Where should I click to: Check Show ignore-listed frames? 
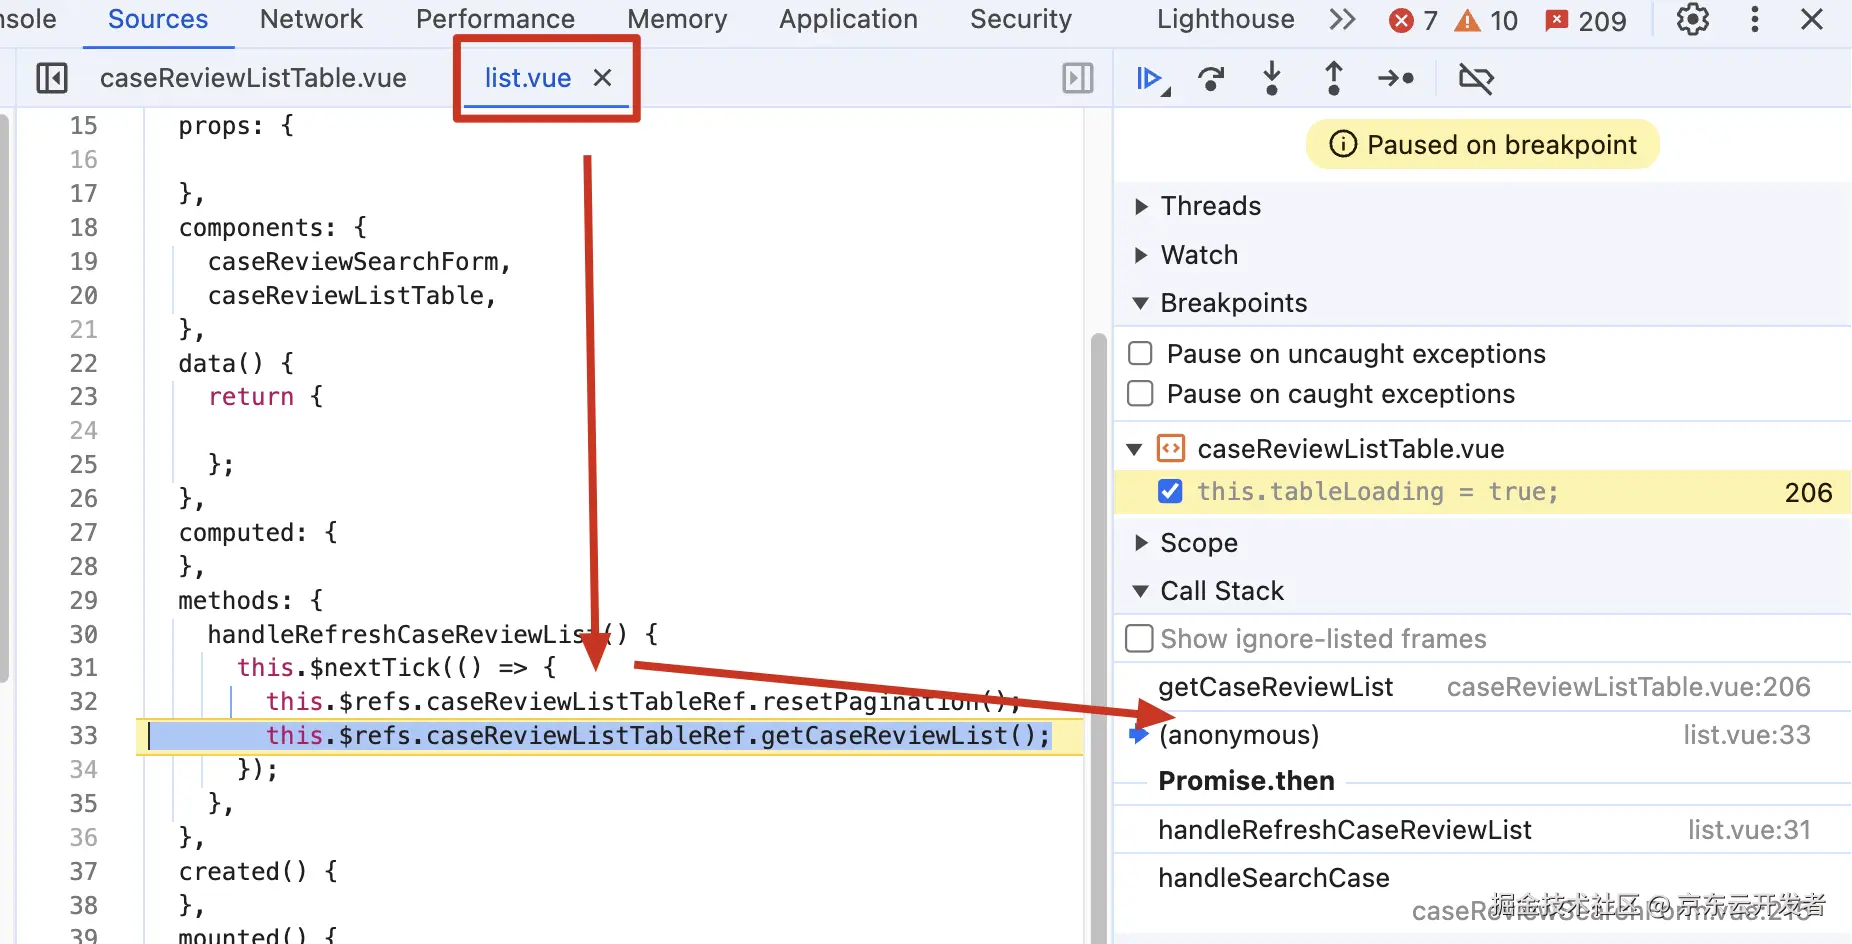(x=1139, y=639)
